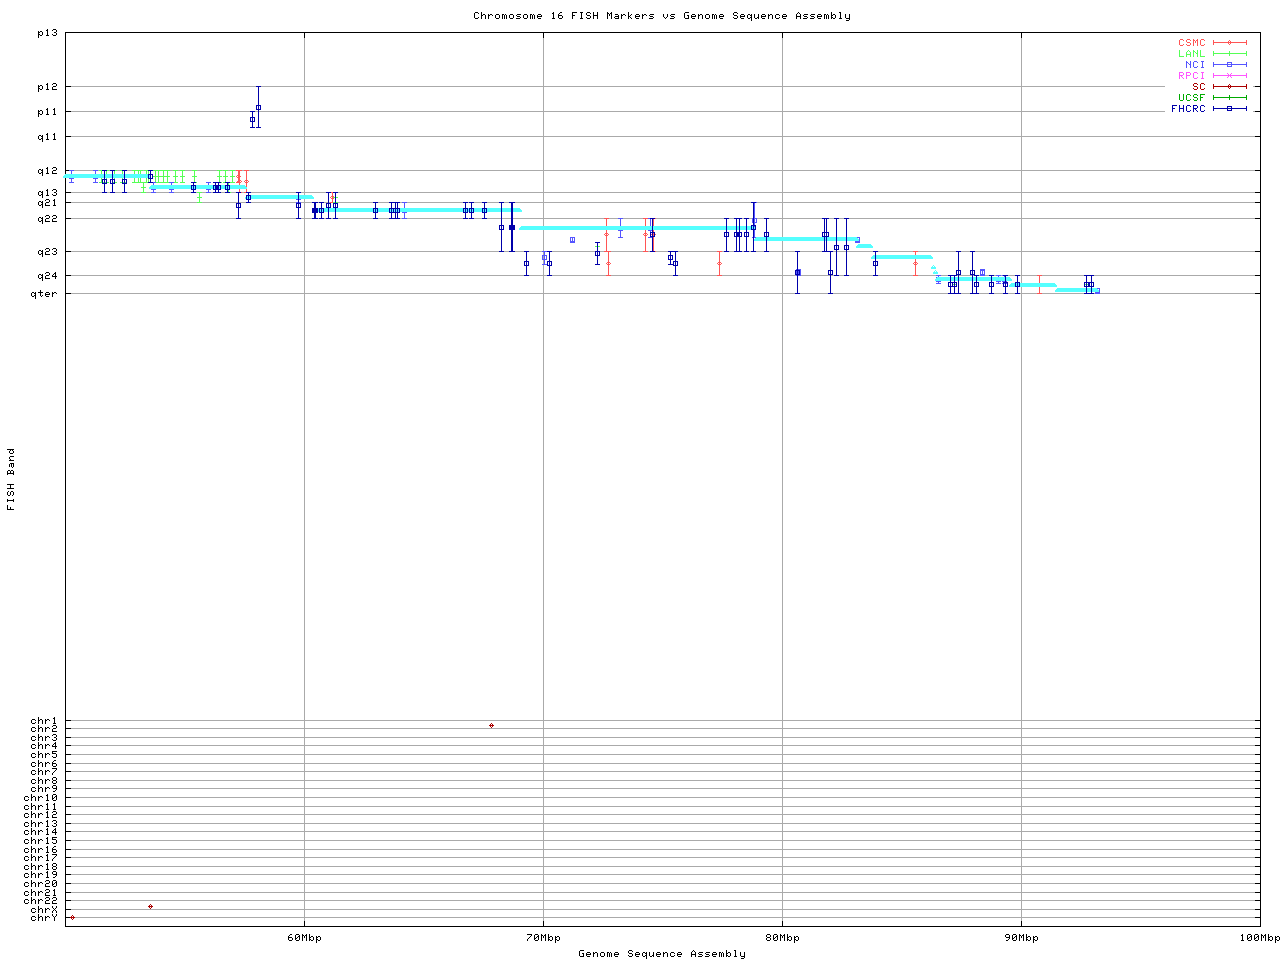The image size is (1280, 960).
Task: Select the red data point on chr1 row
Action: click(491, 725)
